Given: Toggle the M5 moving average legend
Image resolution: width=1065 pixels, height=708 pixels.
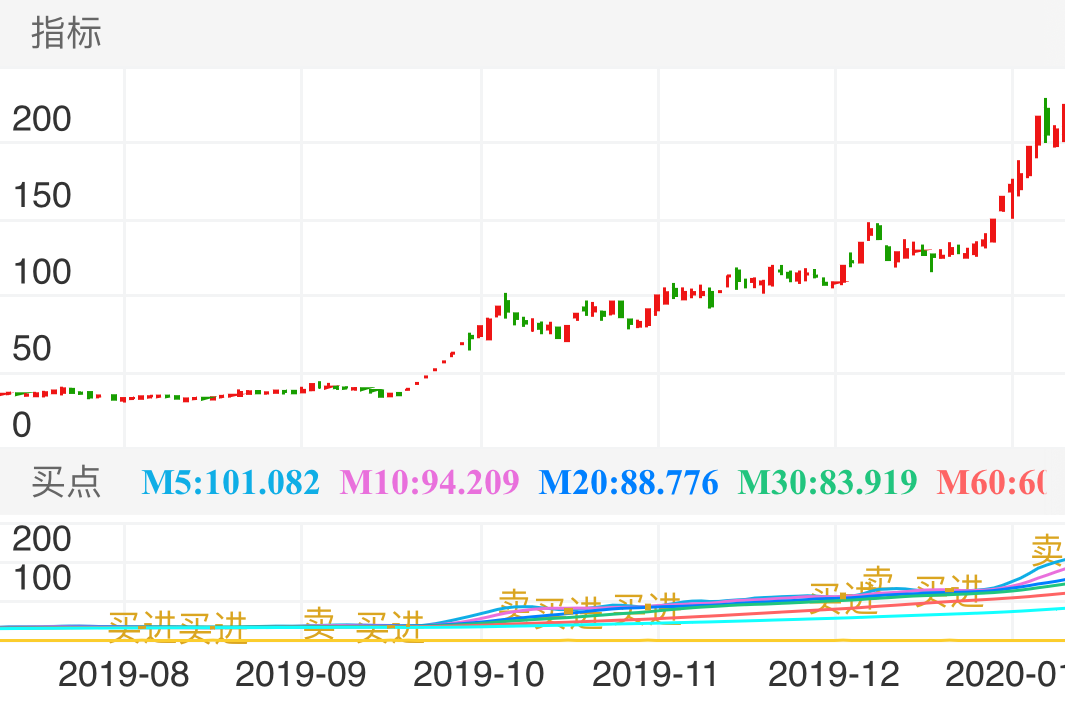Looking at the screenshot, I should pos(230,483).
